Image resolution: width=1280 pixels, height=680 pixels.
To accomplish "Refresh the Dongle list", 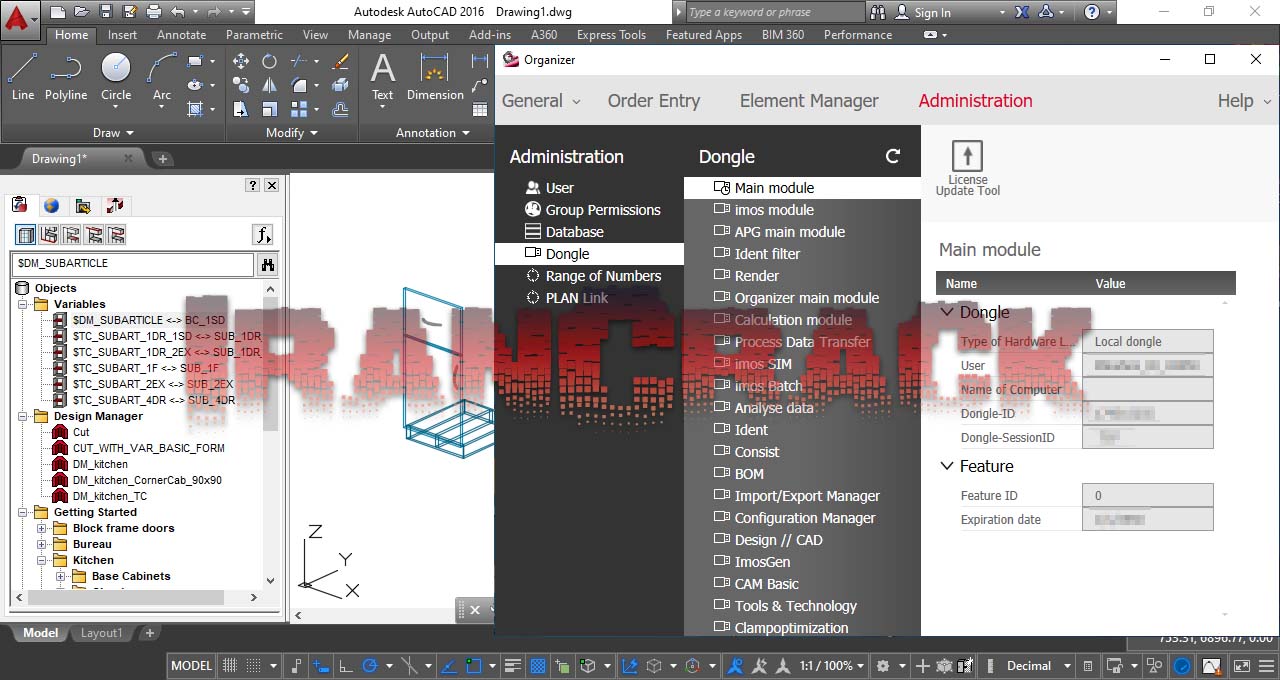I will (893, 156).
